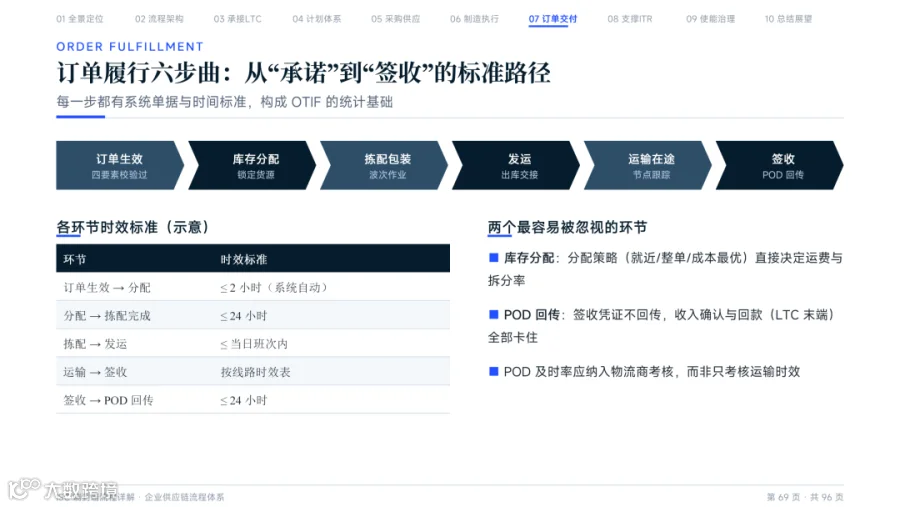Go to the 03 承接LTC section tab
This screenshot has height=507, width=900.
pyautogui.click(x=238, y=19)
